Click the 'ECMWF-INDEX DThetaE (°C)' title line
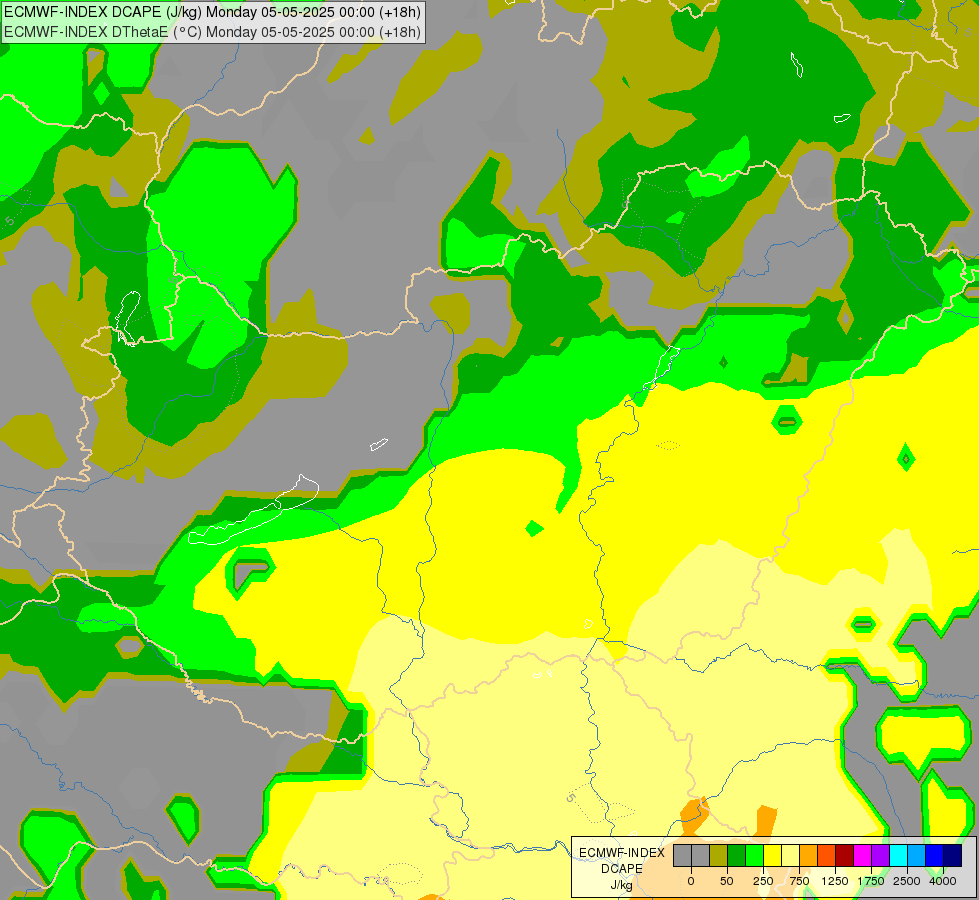This screenshot has width=979, height=900. click(x=212, y=32)
